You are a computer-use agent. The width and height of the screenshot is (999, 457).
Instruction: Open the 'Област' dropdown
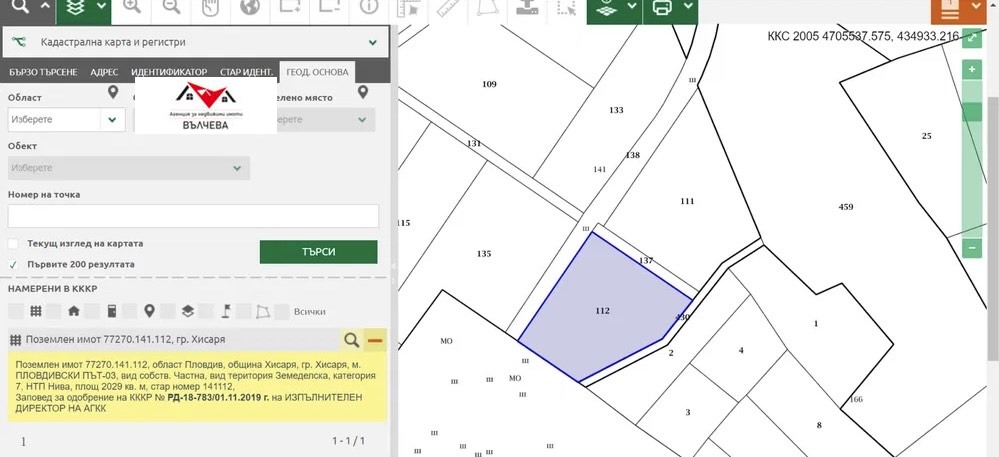pos(66,119)
